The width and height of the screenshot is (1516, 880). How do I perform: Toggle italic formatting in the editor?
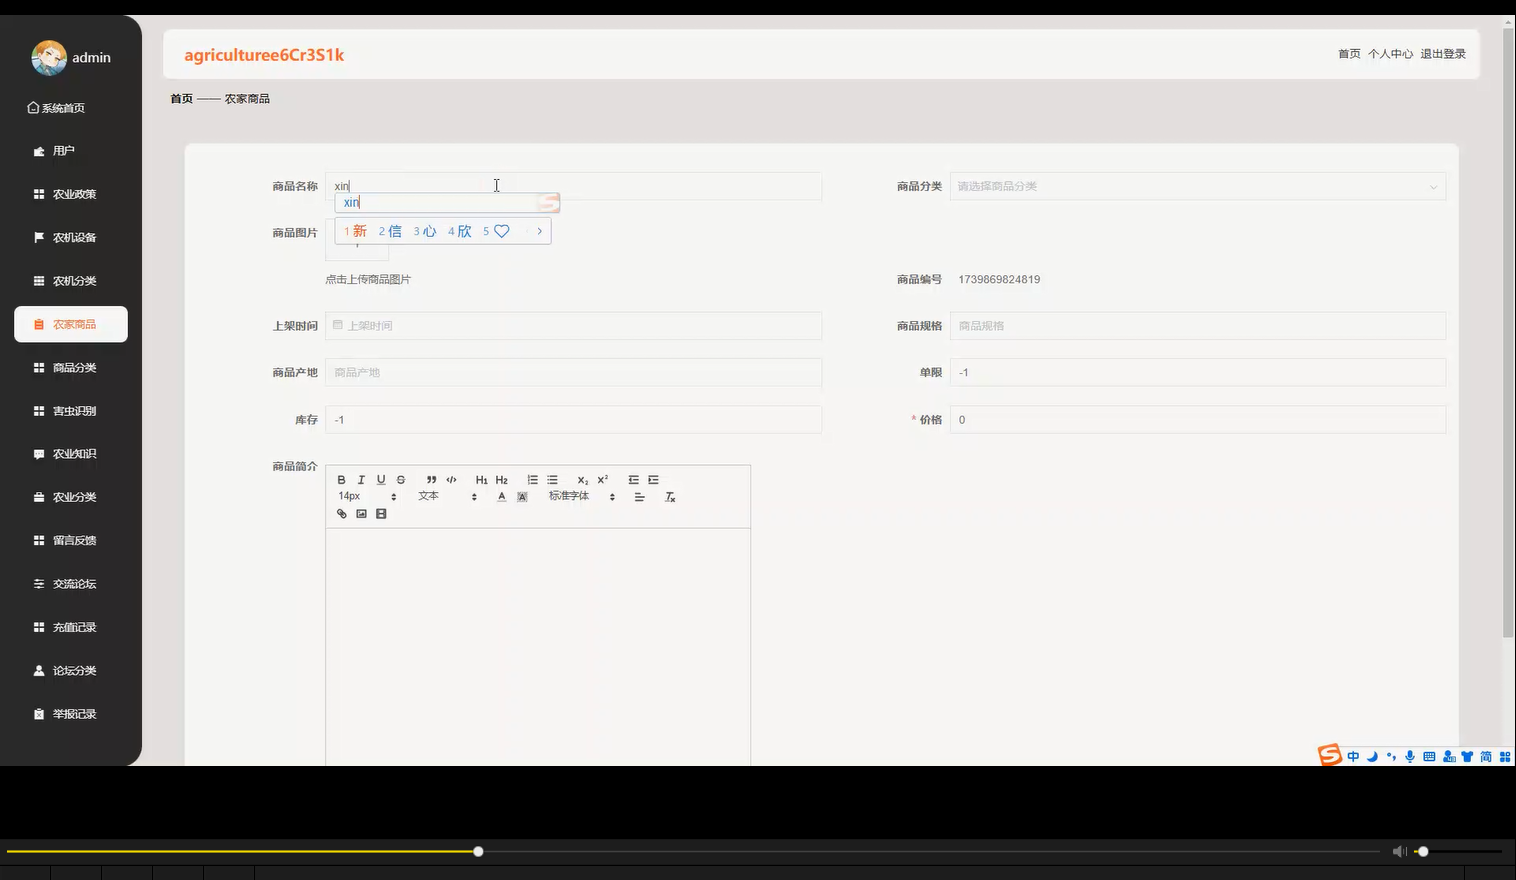[x=361, y=480]
